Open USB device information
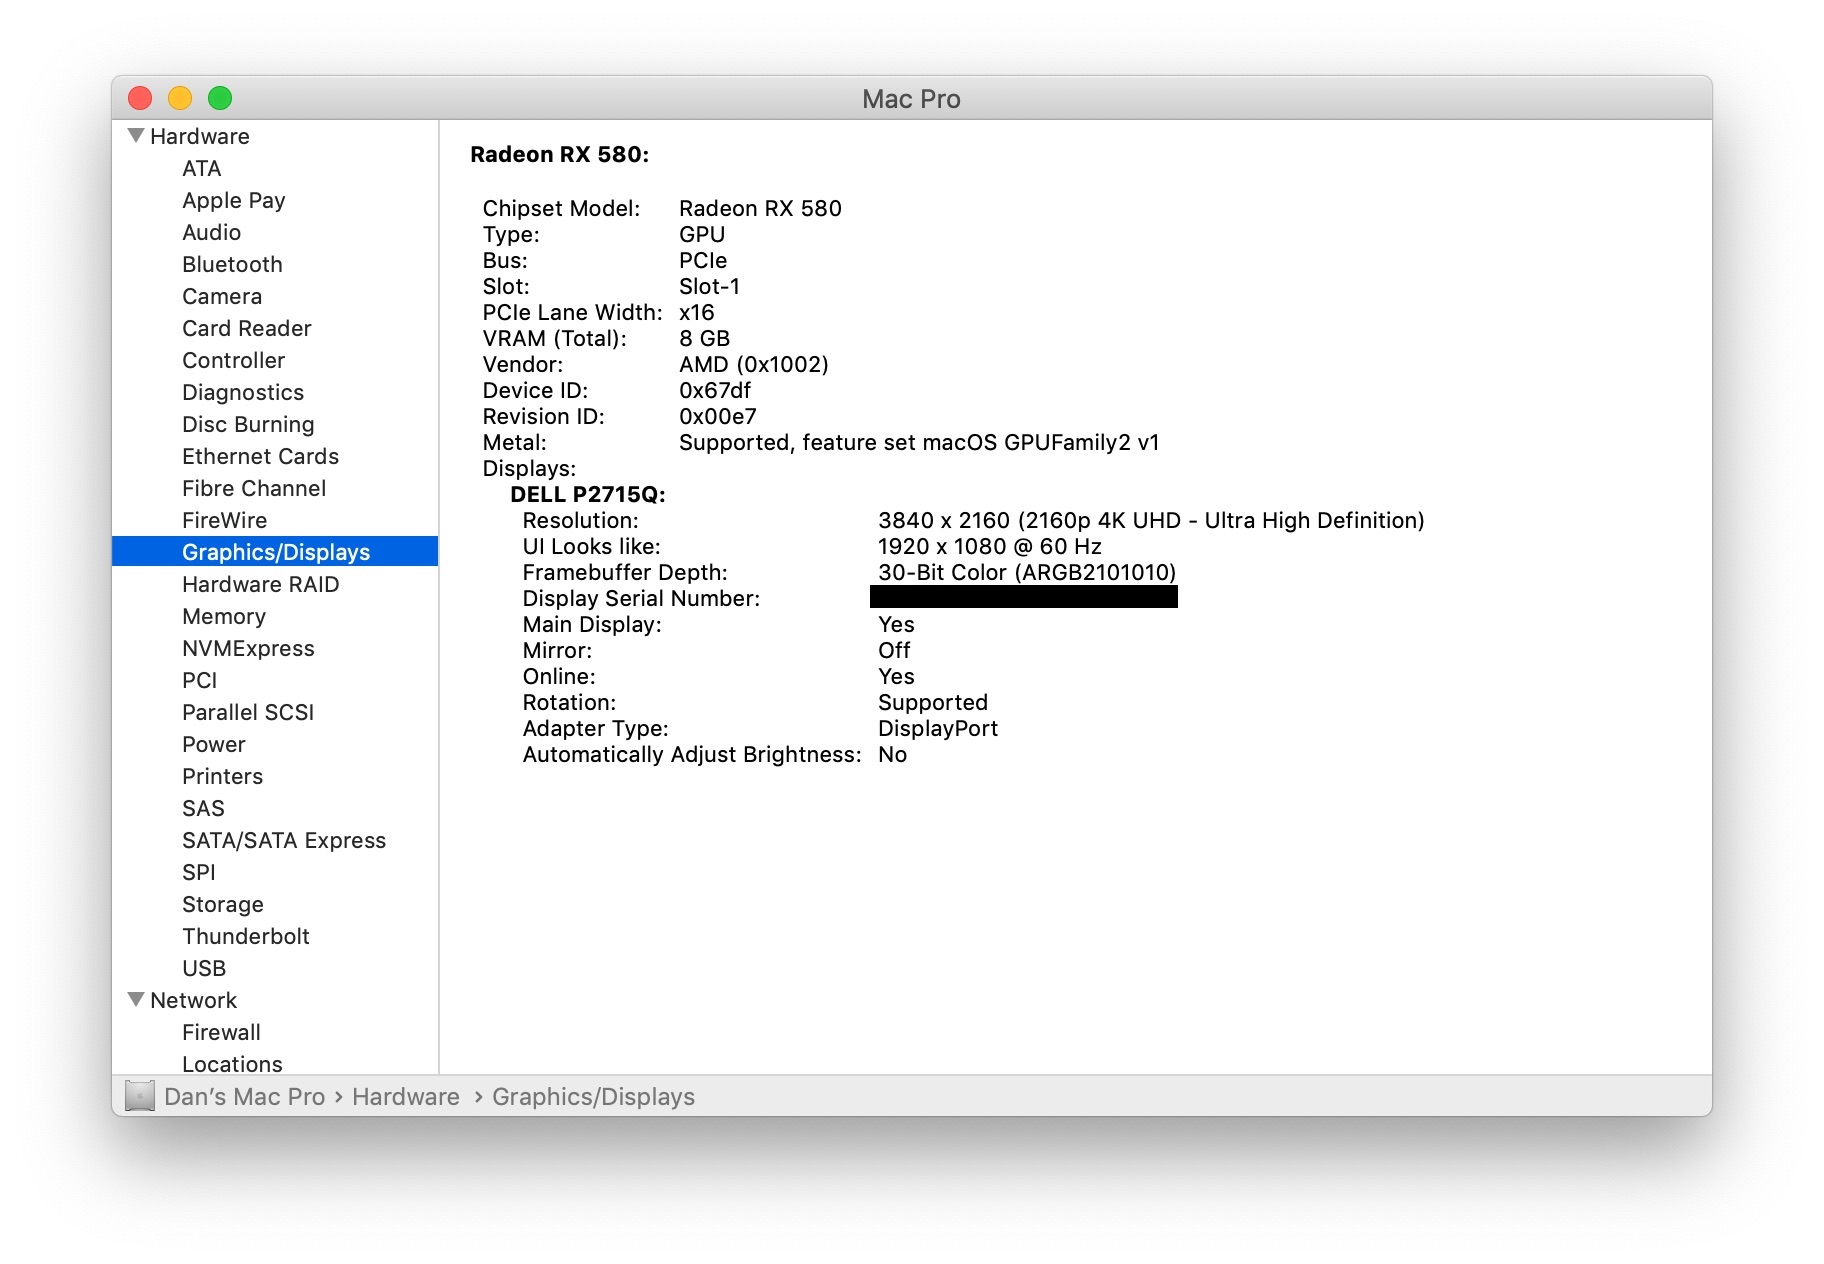The height and width of the screenshot is (1264, 1824). 204,968
